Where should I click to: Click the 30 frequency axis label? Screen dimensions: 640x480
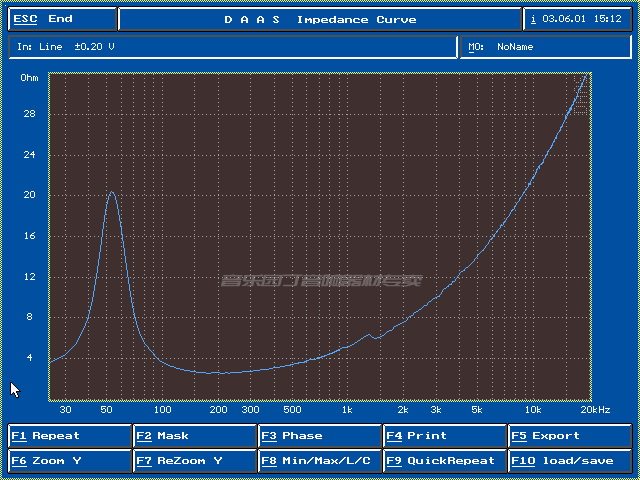click(x=65, y=410)
